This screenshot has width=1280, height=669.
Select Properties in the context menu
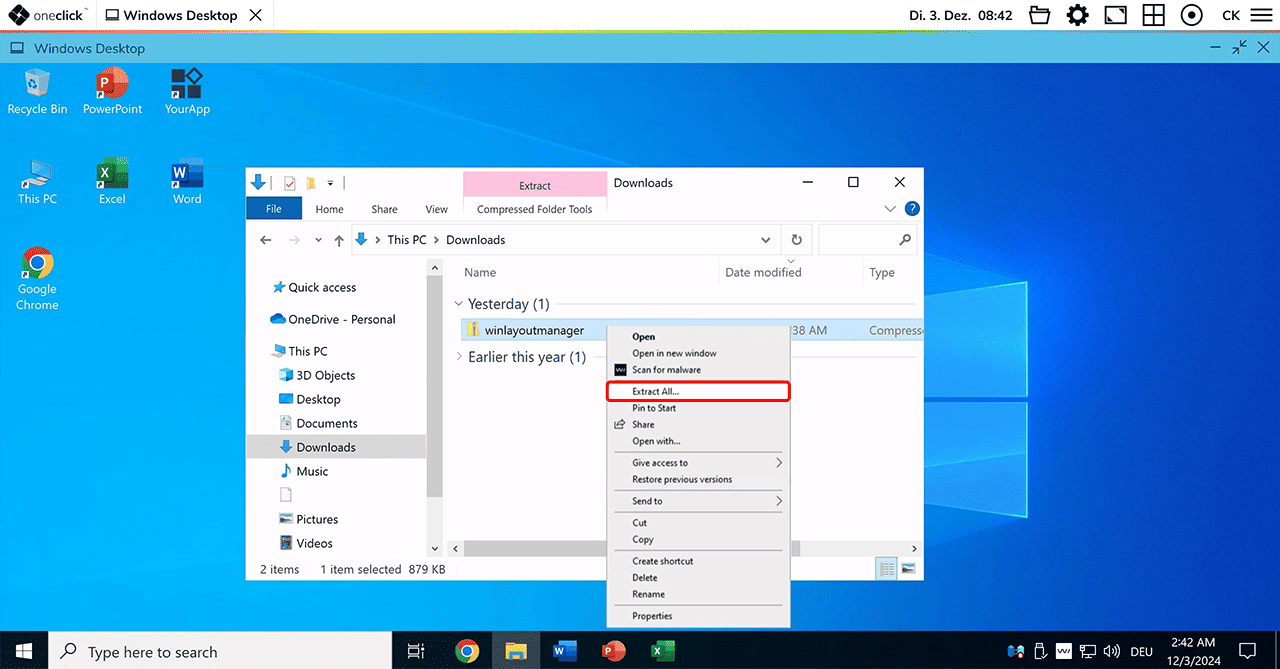(x=652, y=616)
